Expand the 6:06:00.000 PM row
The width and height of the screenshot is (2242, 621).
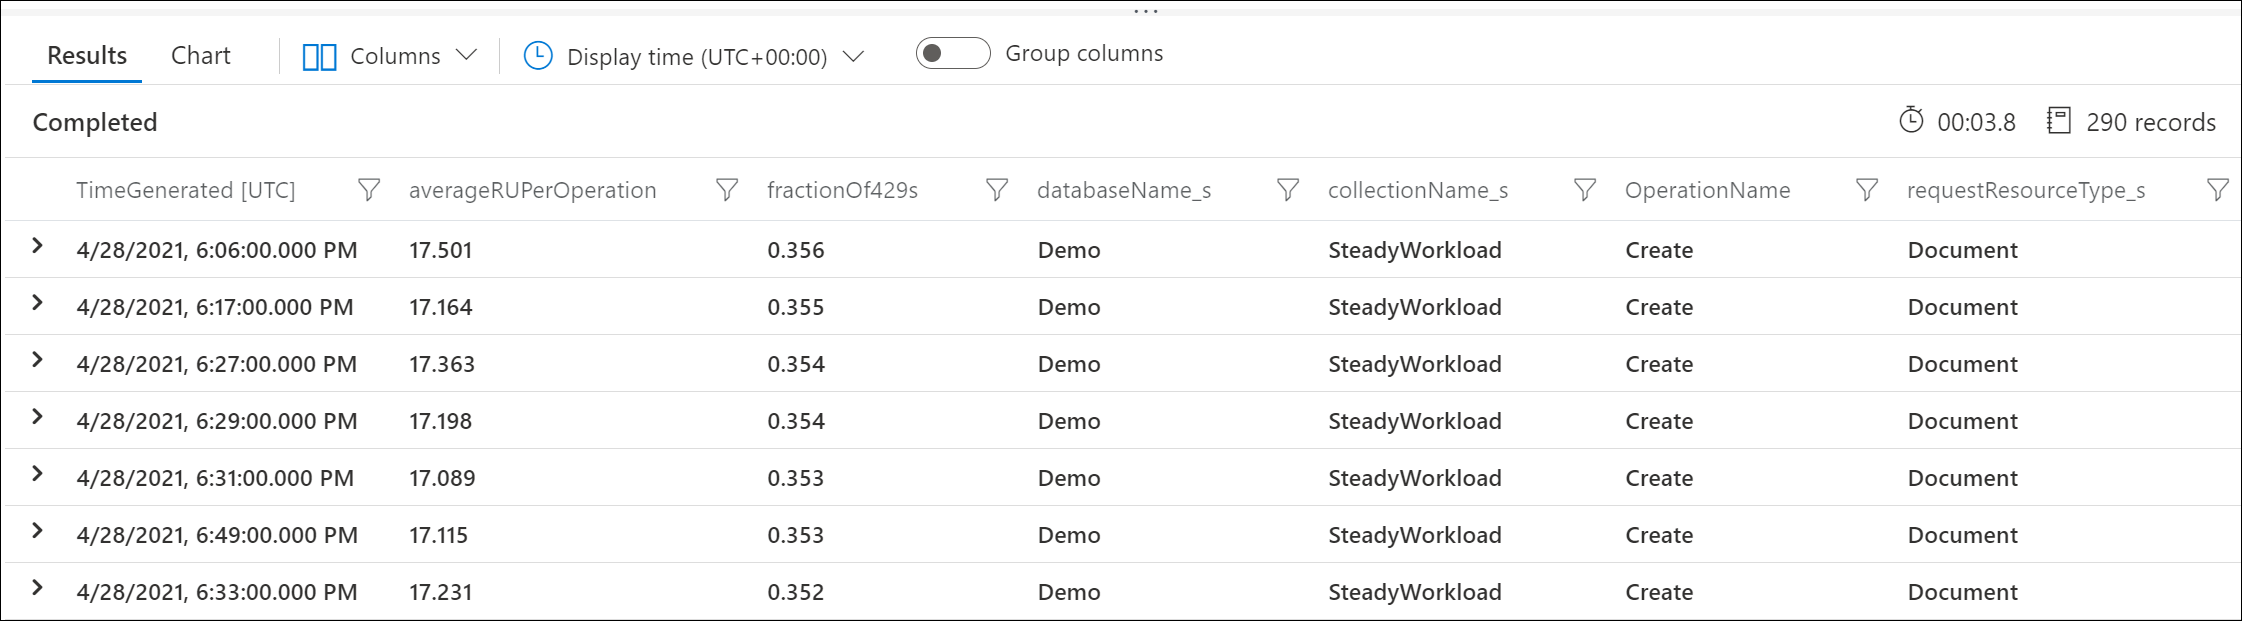point(37,246)
